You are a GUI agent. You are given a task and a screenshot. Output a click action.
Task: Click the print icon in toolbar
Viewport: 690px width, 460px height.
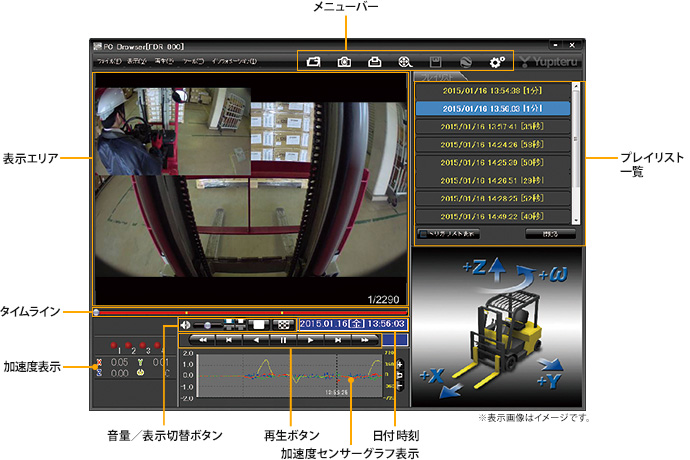tap(374, 62)
